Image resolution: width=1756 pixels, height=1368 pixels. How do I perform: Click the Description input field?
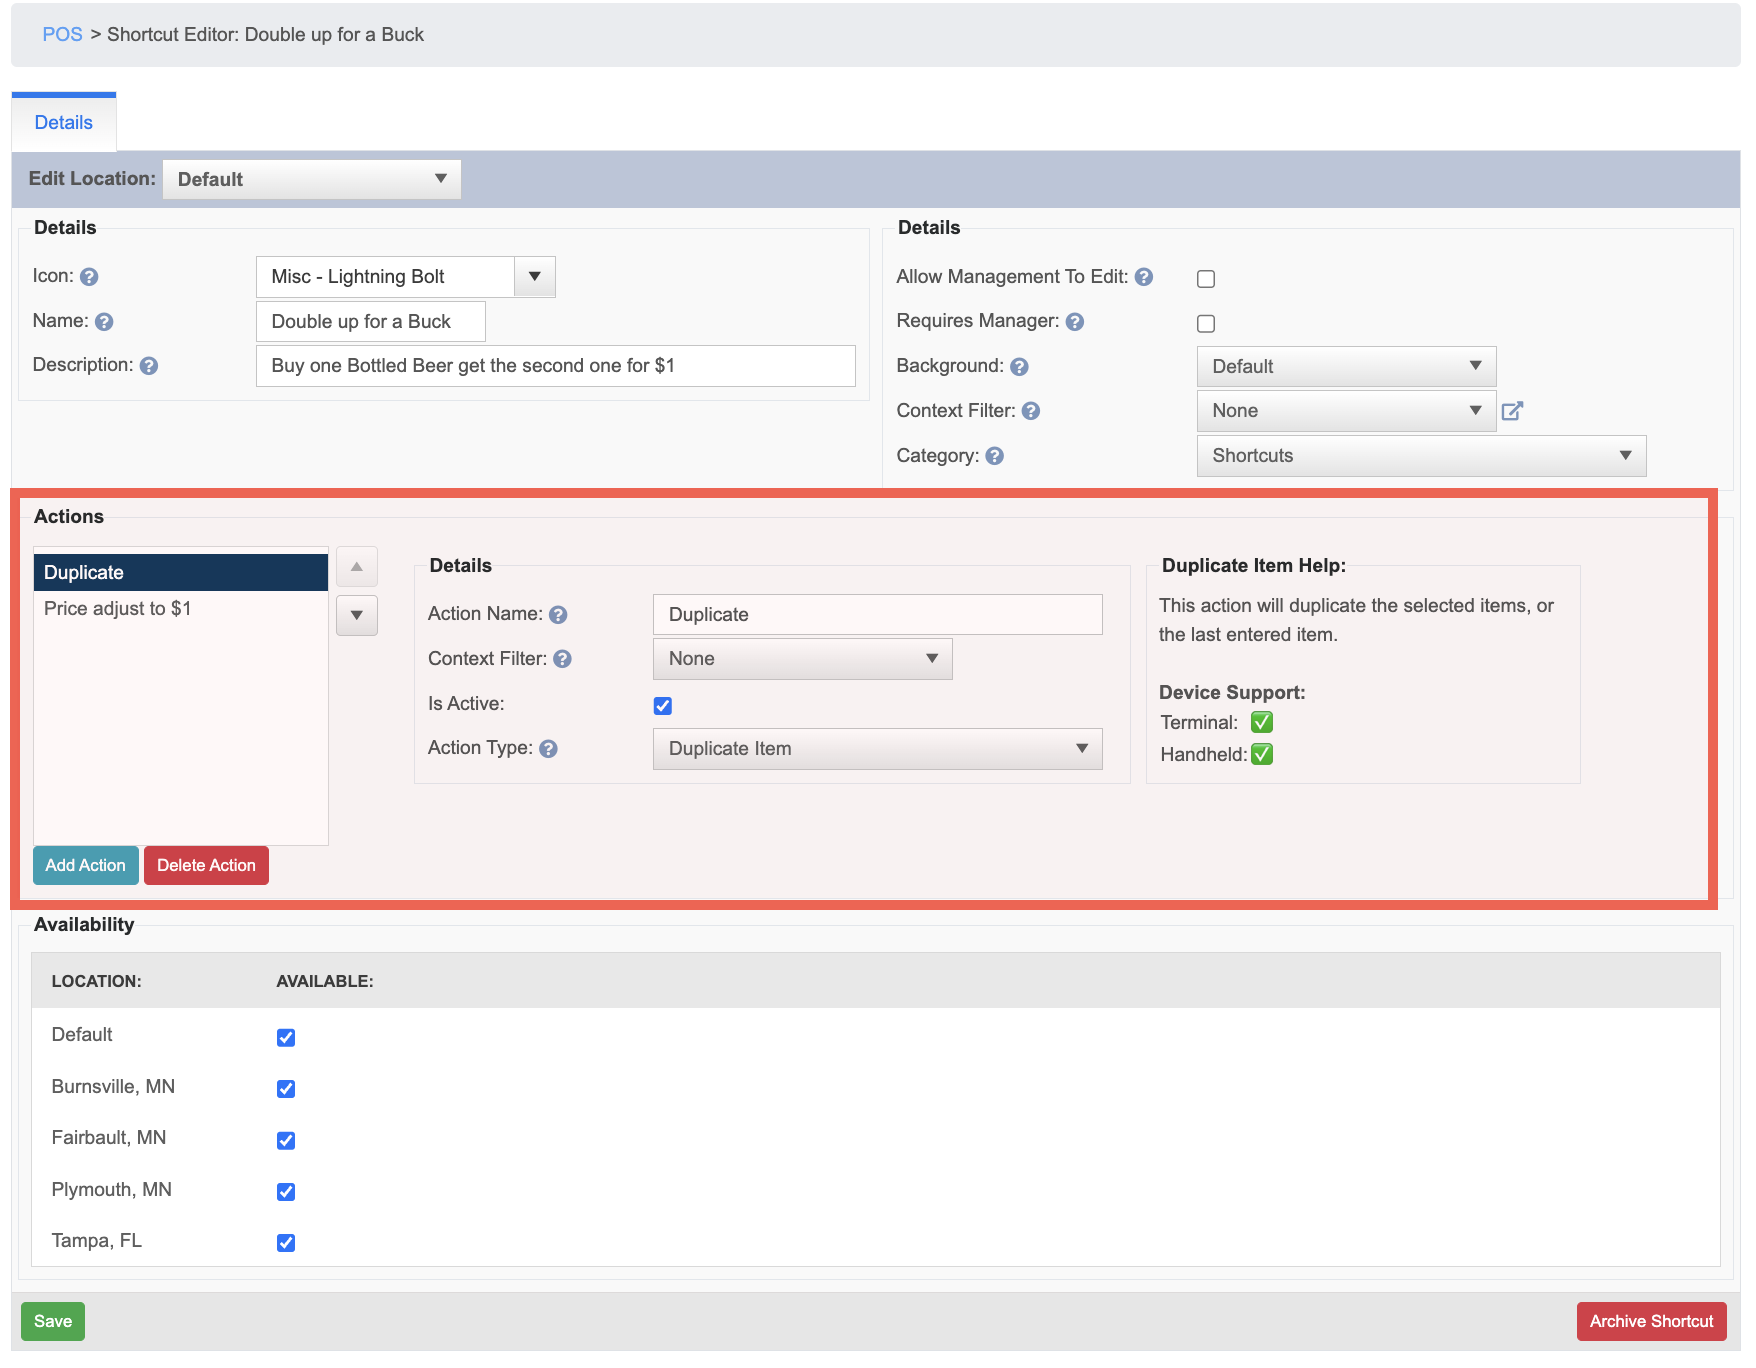click(556, 366)
